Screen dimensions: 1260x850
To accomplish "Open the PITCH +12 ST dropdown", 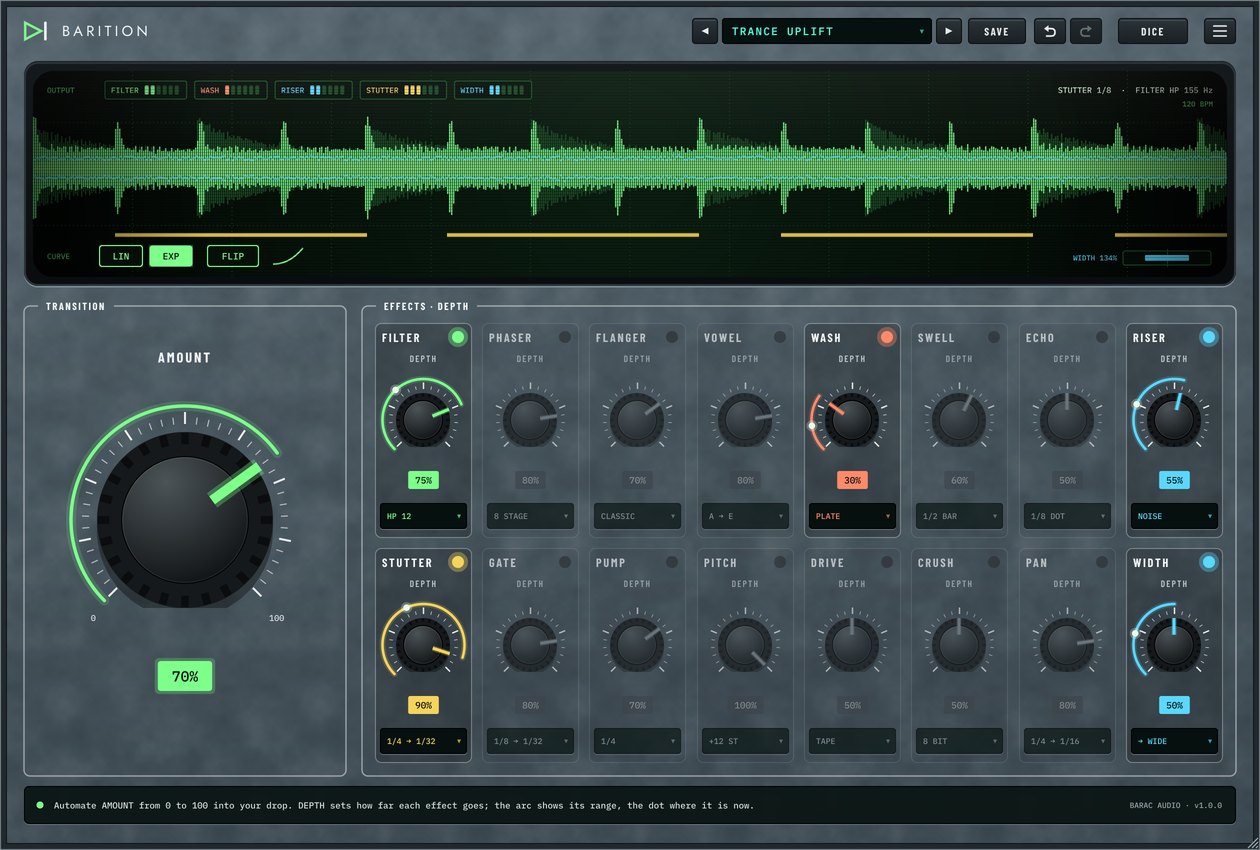I will 745,741.
